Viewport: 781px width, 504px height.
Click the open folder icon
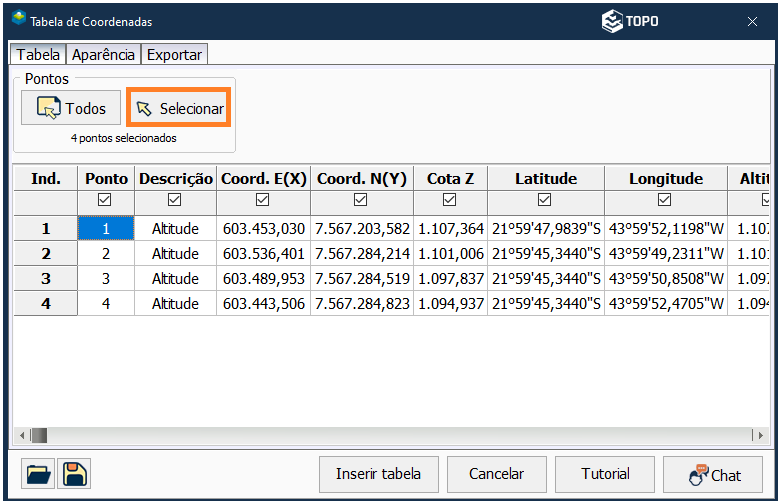[x=36, y=473]
